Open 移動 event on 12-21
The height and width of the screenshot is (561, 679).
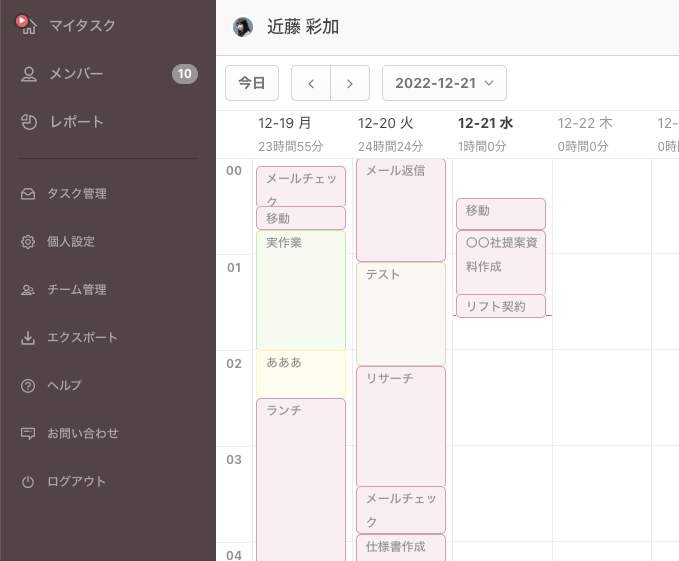pyautogui.click(x=501, y=214)
